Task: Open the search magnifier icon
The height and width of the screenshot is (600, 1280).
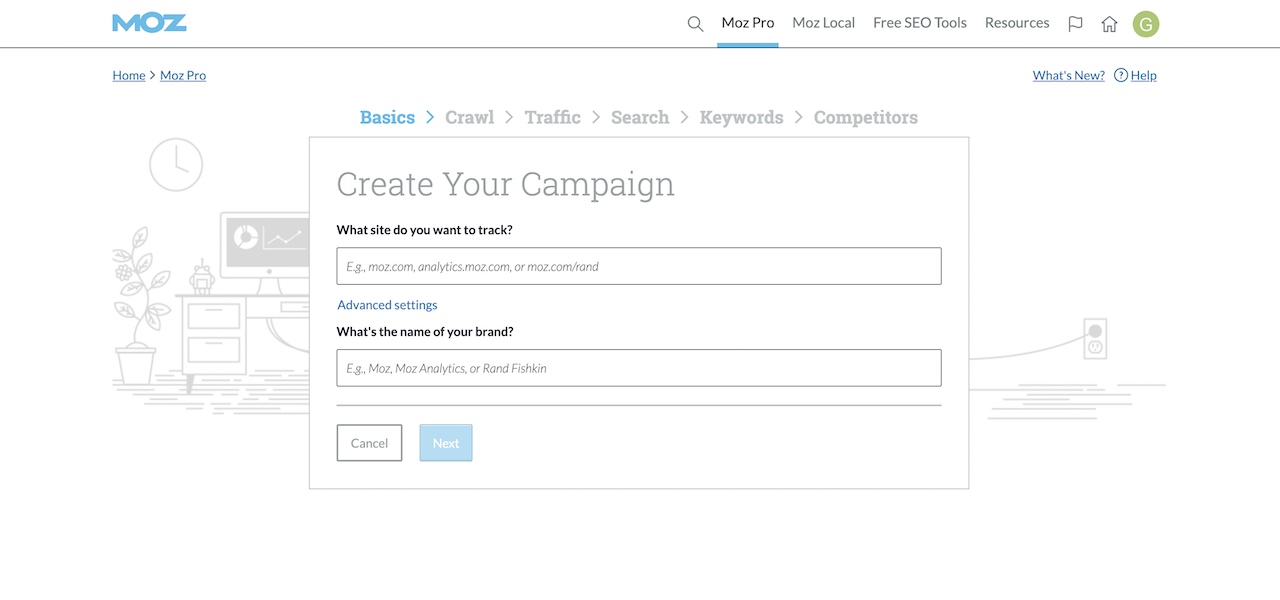Action: coord(695,24)
